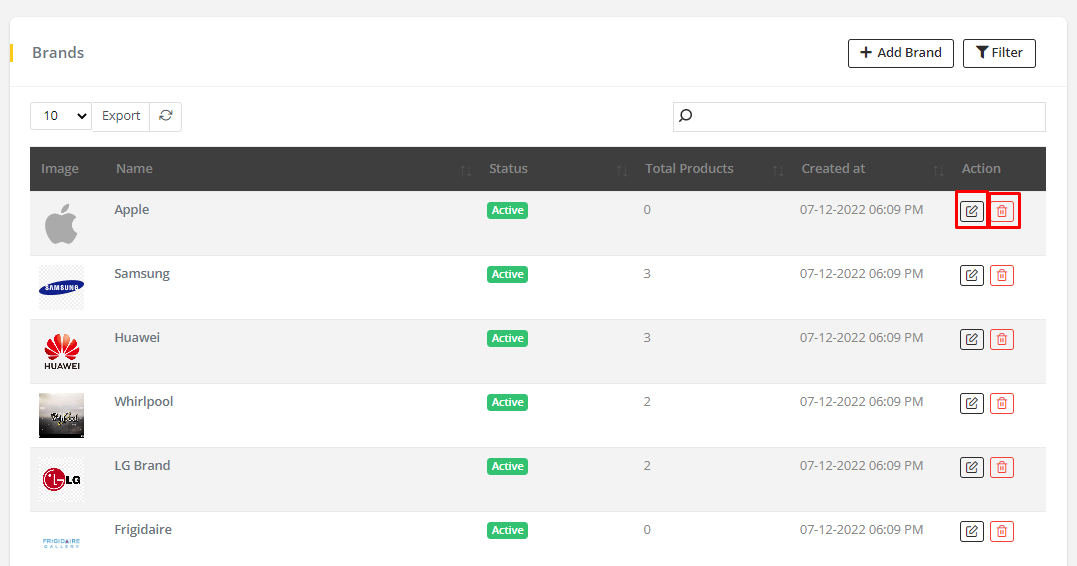This screenshot has height=566, width=1077.
Task: Click the Add Brand button
Action: [900, 53]
